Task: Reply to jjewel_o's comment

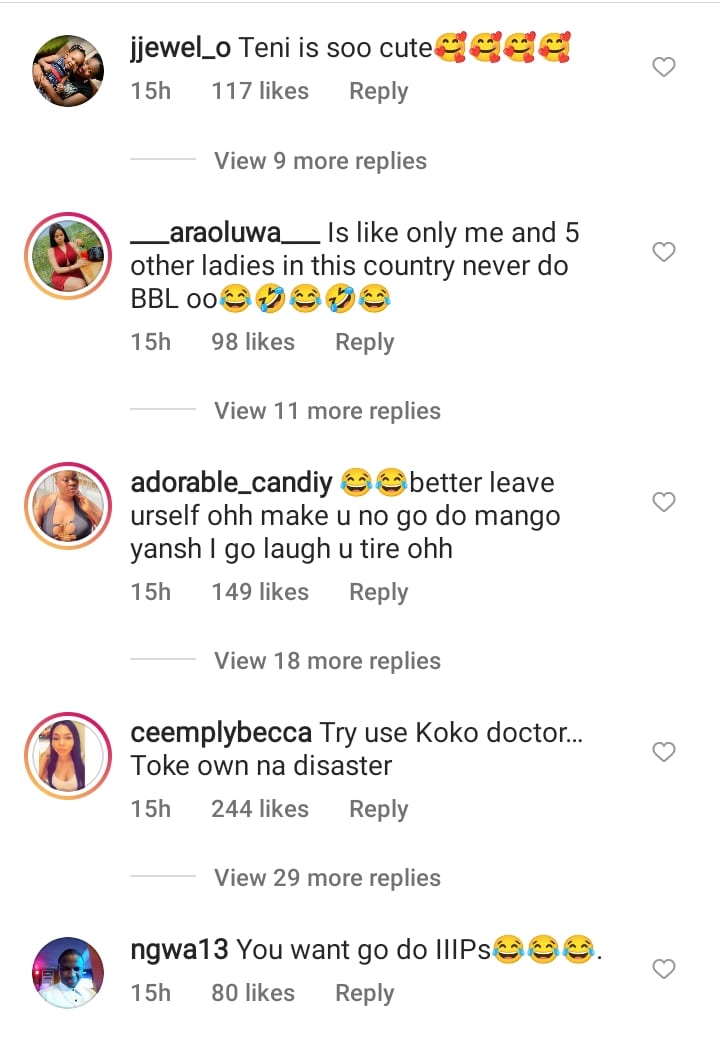Action: pyautogui.click(x=378, y=91)
